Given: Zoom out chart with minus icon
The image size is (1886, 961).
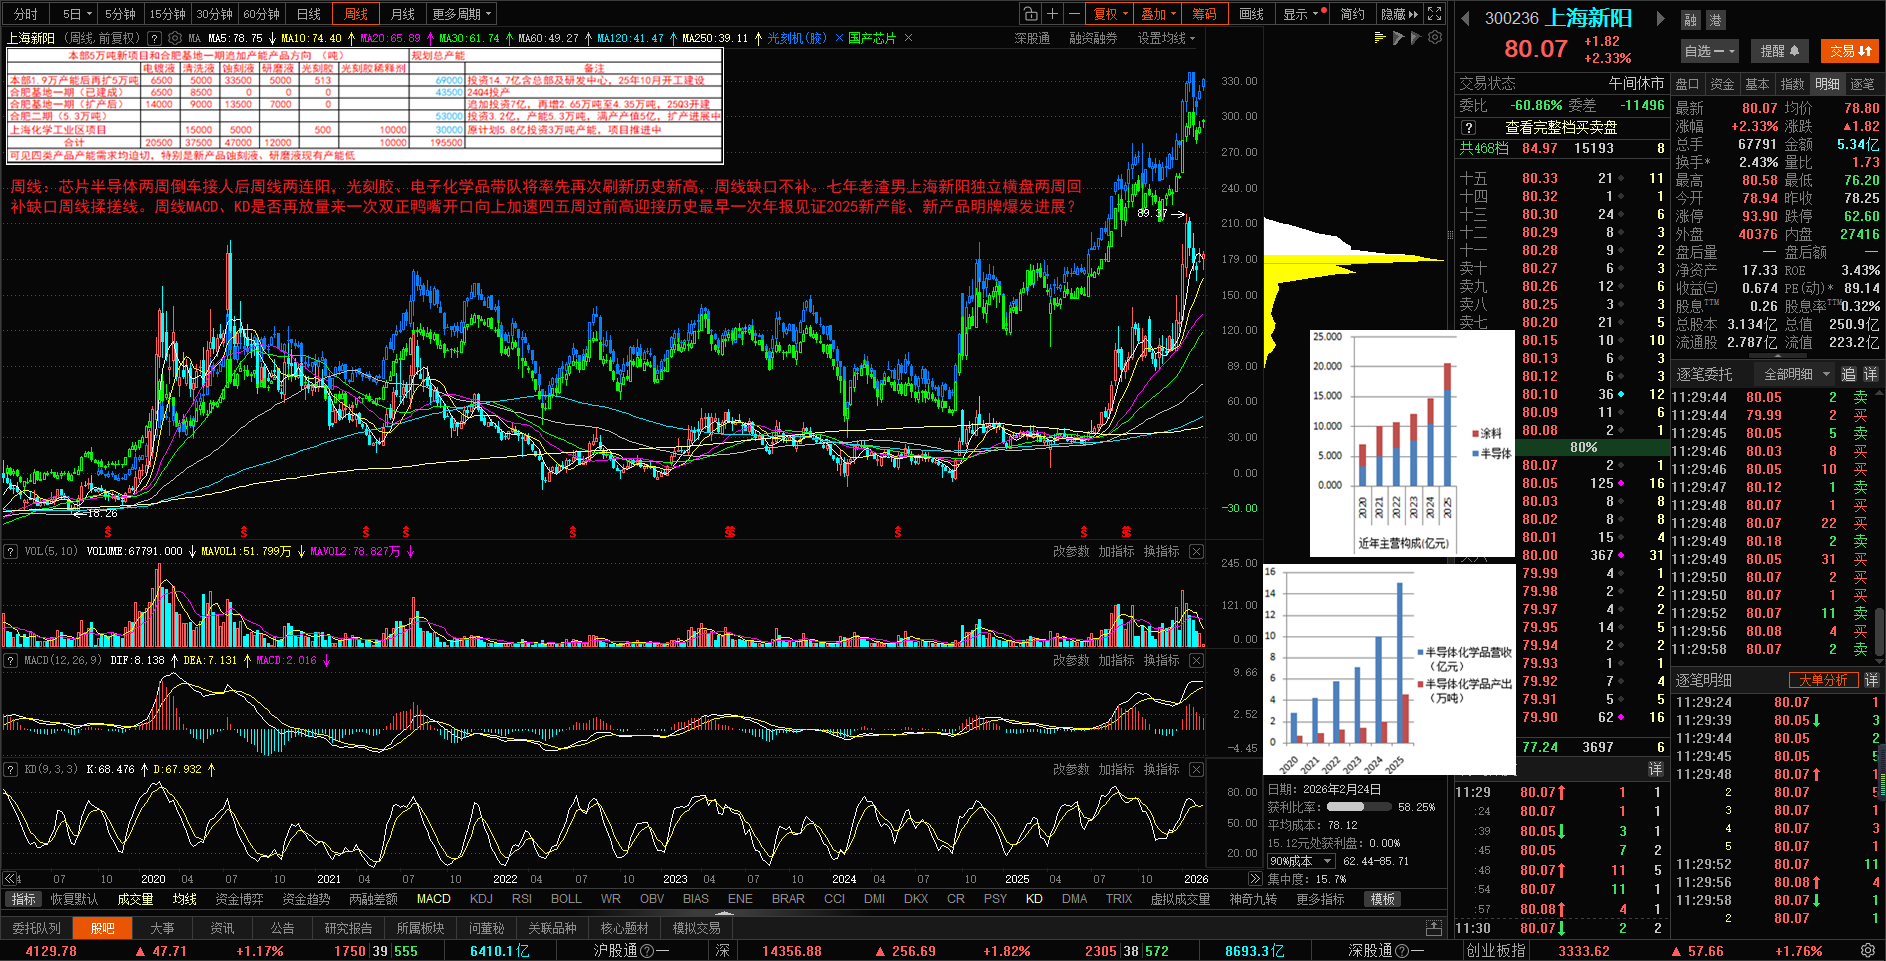Looking at the screenshot, I should coord(1074,14).
